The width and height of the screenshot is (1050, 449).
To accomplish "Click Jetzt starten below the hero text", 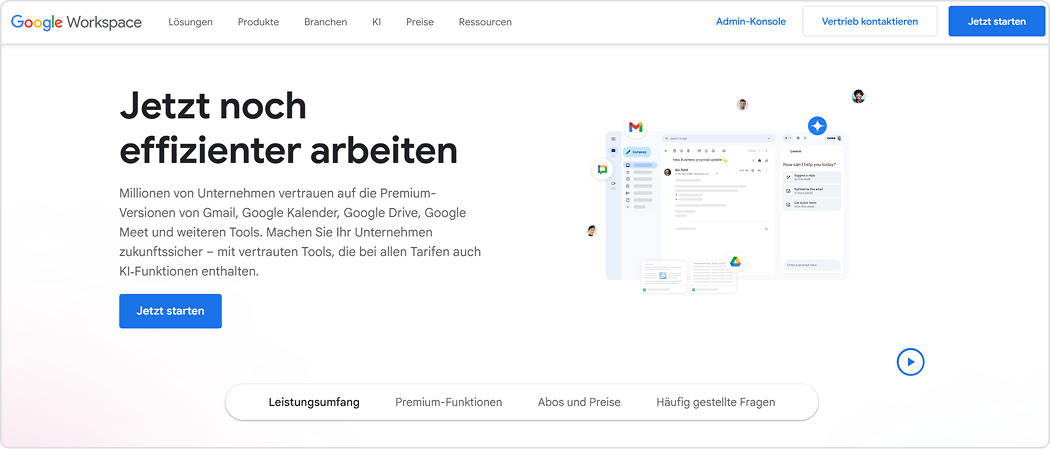I will pos(170,311).
